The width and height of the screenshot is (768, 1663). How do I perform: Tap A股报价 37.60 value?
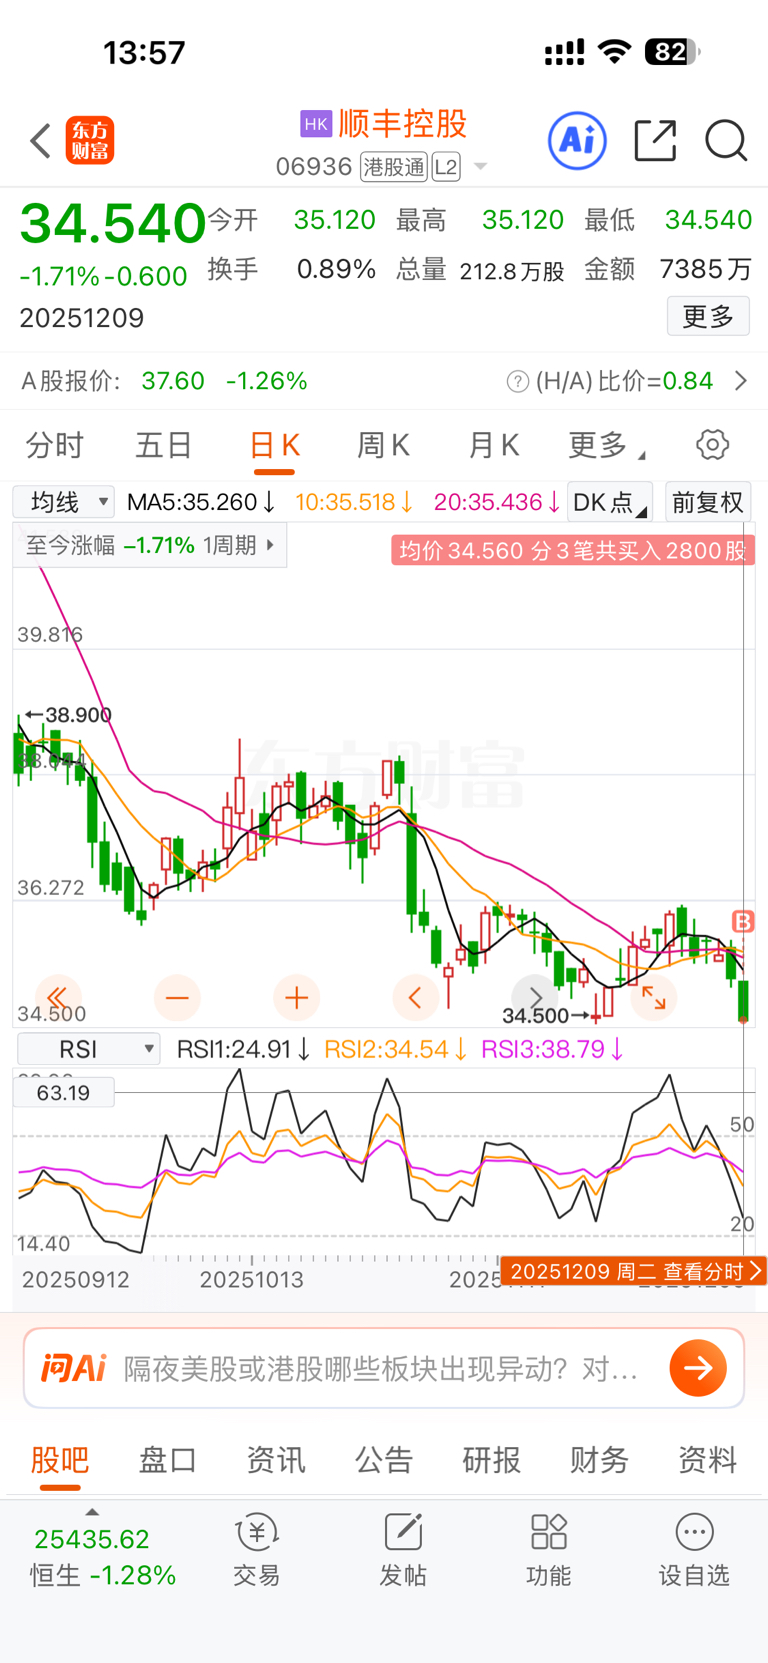point(173,381)
